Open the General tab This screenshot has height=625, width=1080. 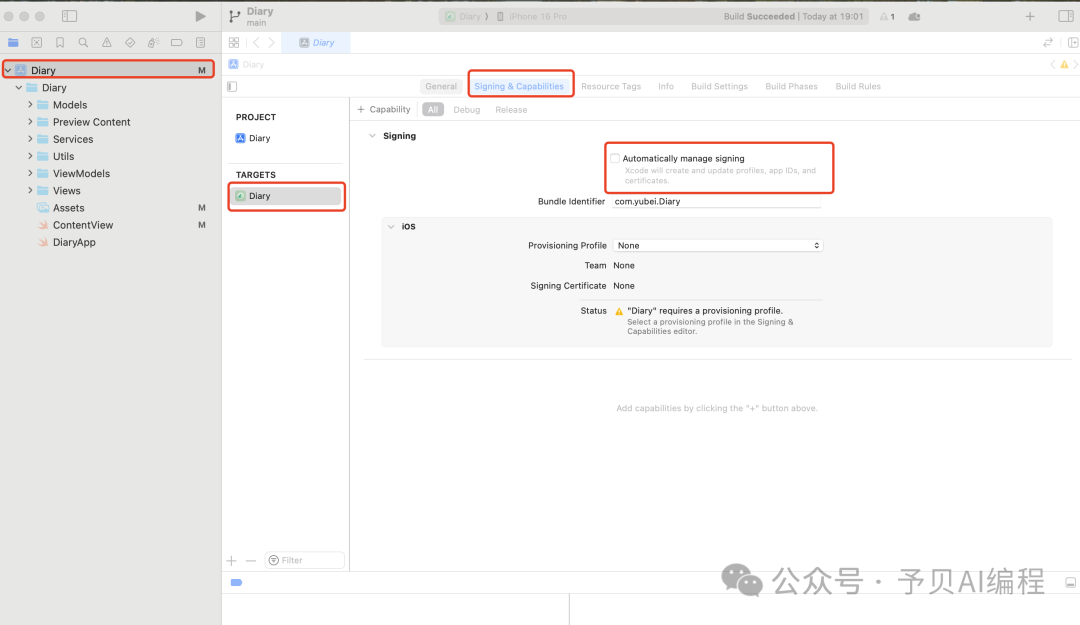tap(440, 86)
